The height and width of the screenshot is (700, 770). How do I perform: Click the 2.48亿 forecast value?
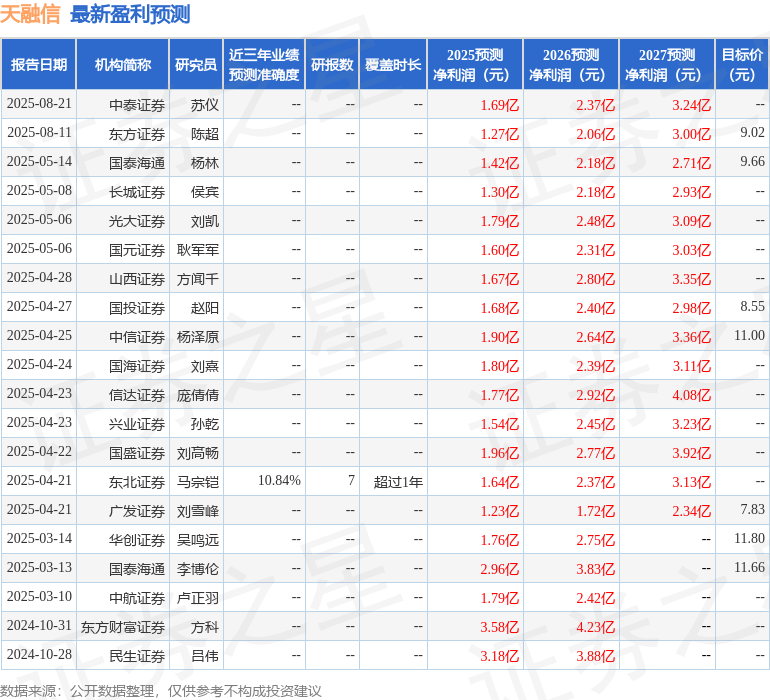(x=595, y=221)
